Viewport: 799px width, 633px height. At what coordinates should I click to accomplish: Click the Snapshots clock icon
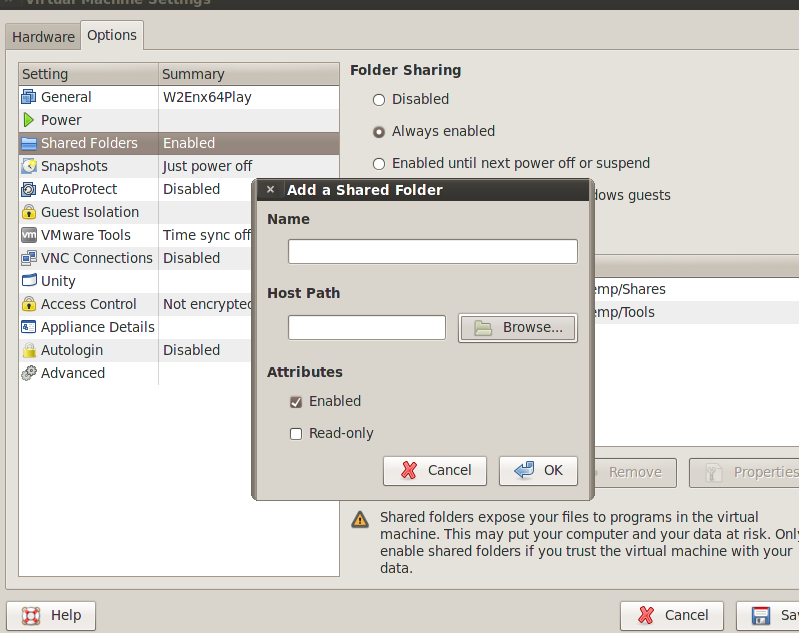point(29,166)
